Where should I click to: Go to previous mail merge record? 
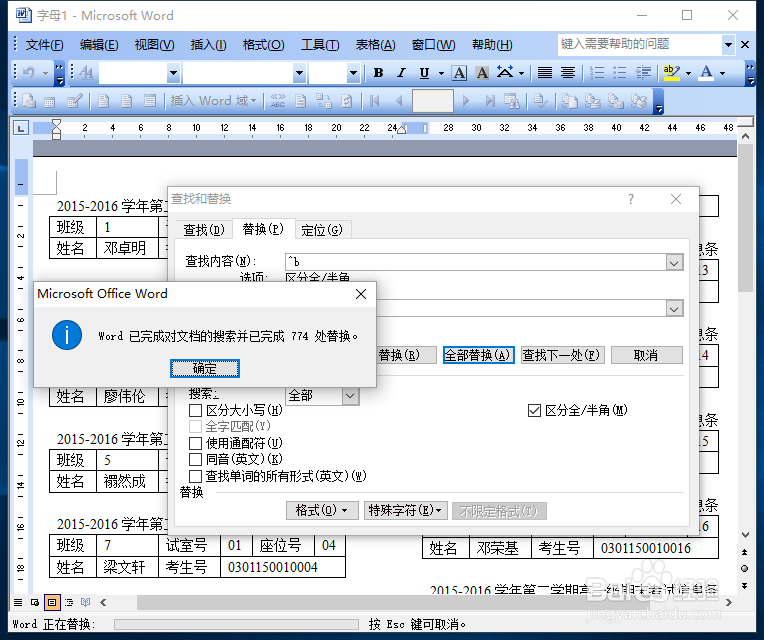coord(399,101)
